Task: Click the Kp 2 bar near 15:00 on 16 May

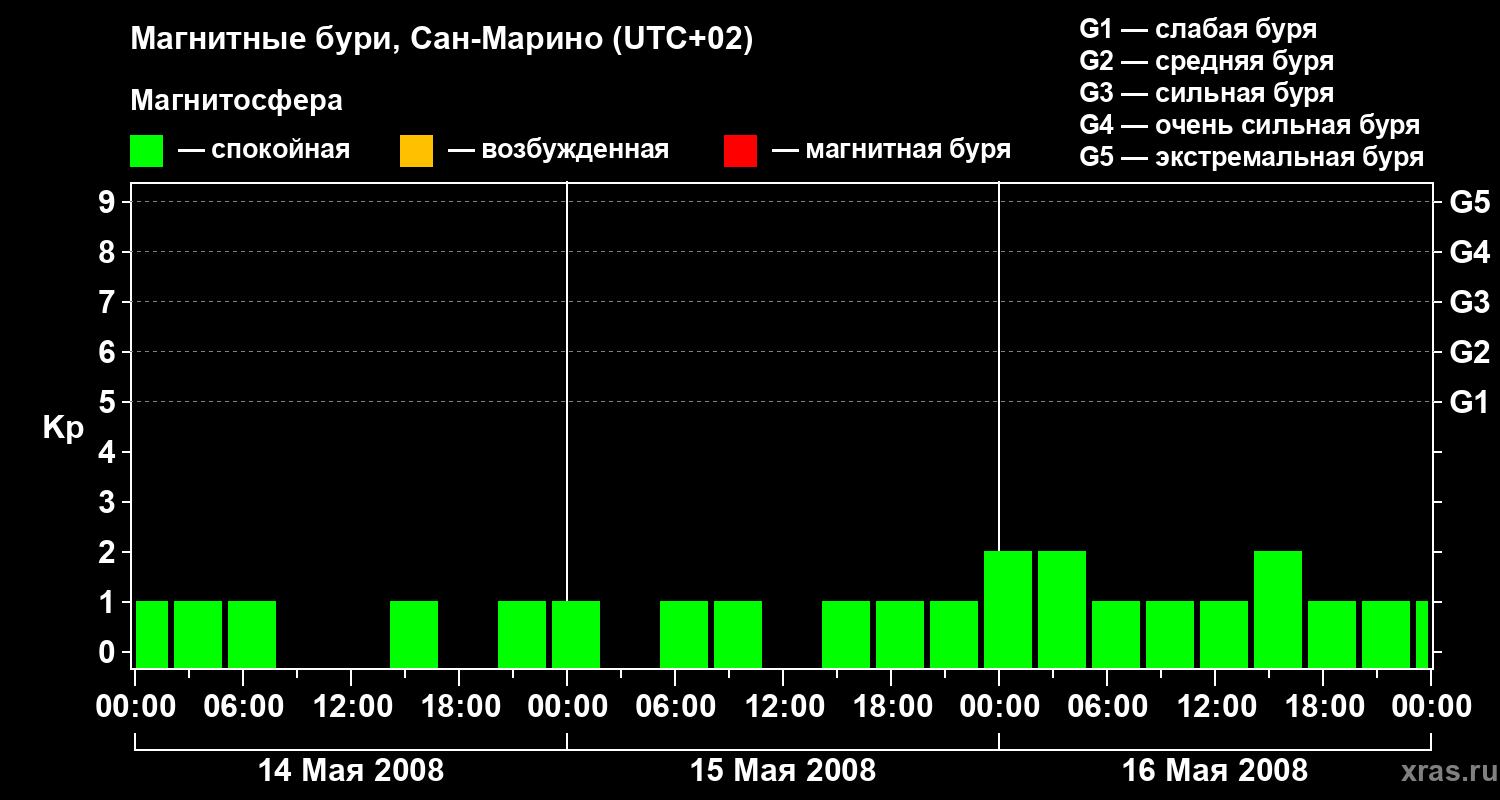Action: [x=1278, y=609]
